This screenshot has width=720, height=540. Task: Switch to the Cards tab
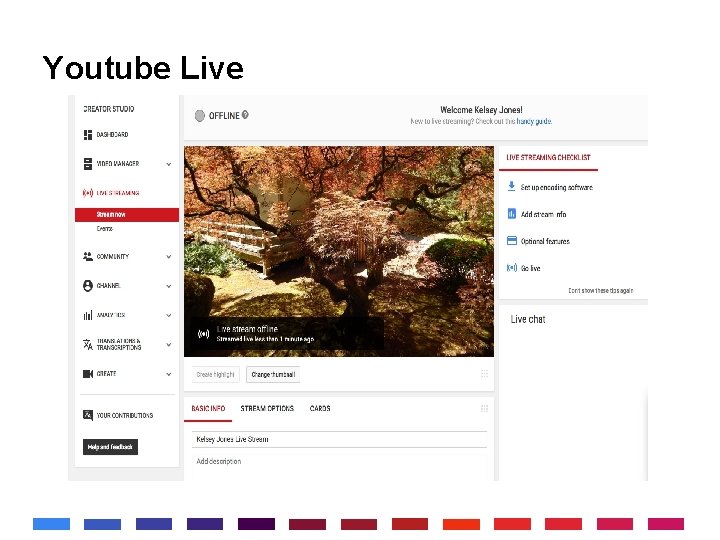point(320,408)
